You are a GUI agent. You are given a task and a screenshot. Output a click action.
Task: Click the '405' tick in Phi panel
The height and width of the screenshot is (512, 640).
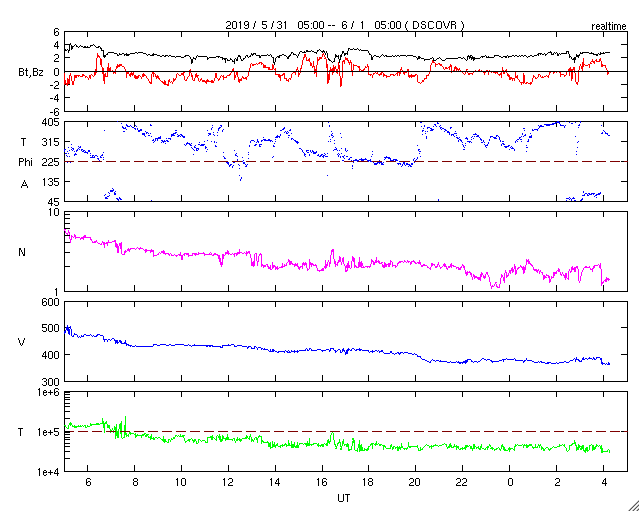tap(52, 122)
